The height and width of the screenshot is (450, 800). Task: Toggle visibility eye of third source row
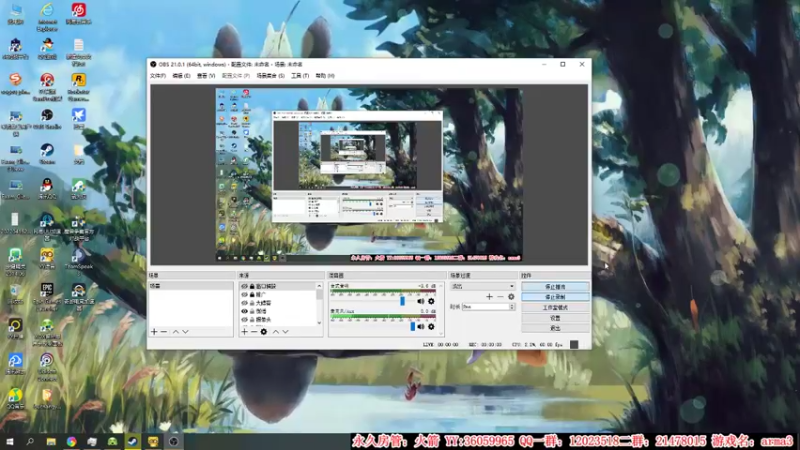(244, 303)
